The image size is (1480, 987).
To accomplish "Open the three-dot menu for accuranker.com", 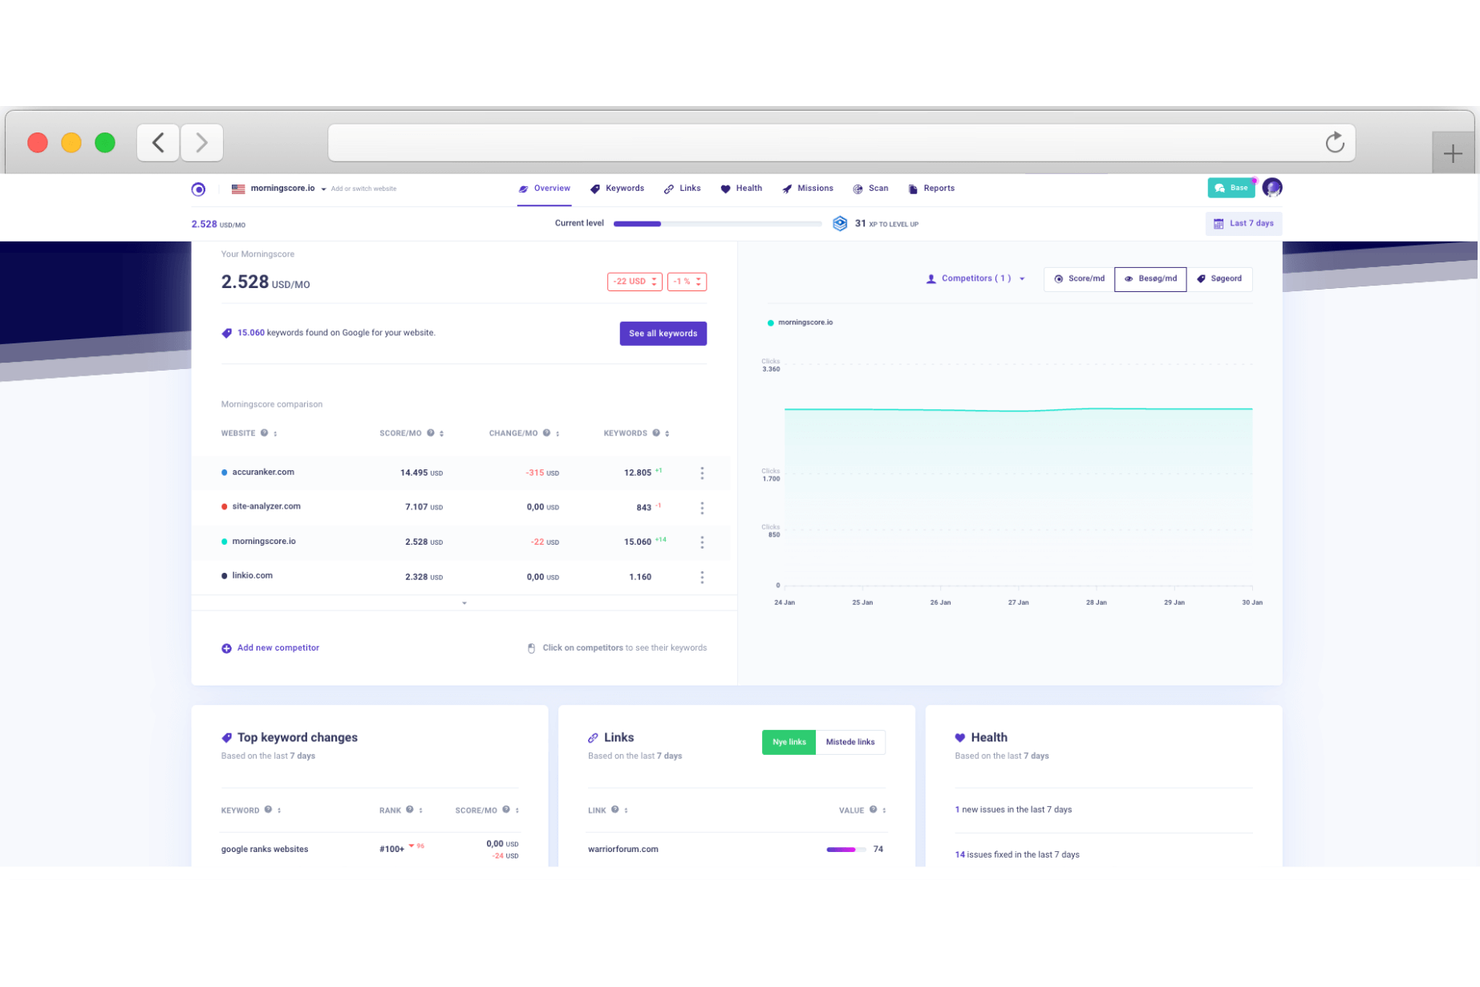I will tap(702, 472).
